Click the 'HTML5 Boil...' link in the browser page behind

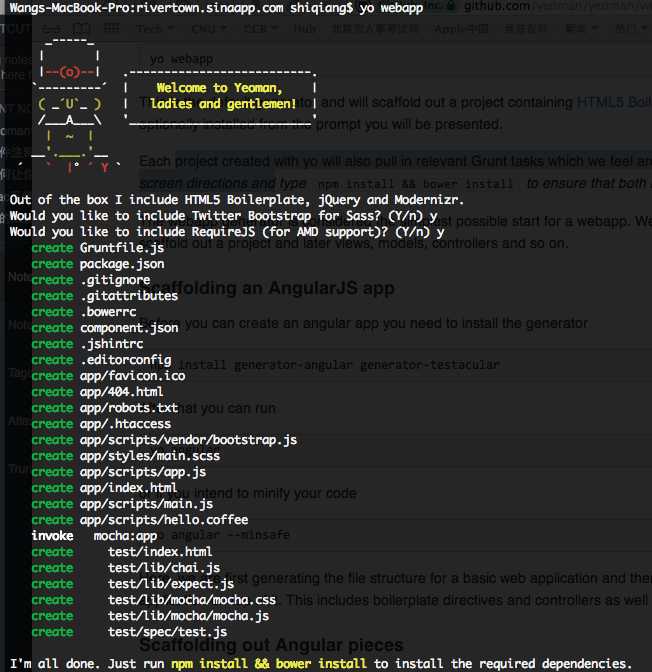614,102
